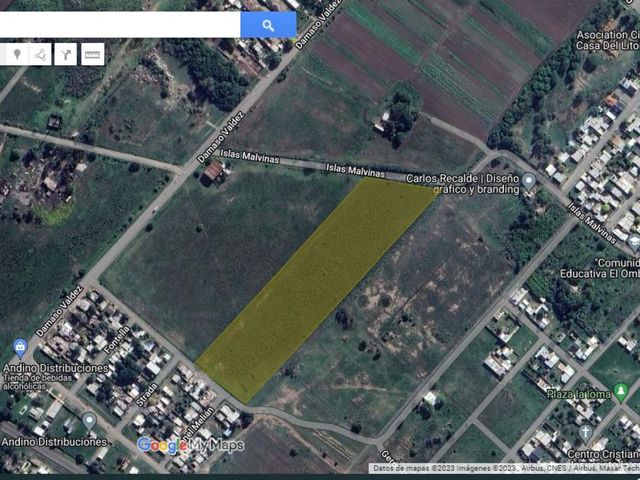Click the Plaza la loma tree marker
The image size is (640, 480).
tap(621, 392)
